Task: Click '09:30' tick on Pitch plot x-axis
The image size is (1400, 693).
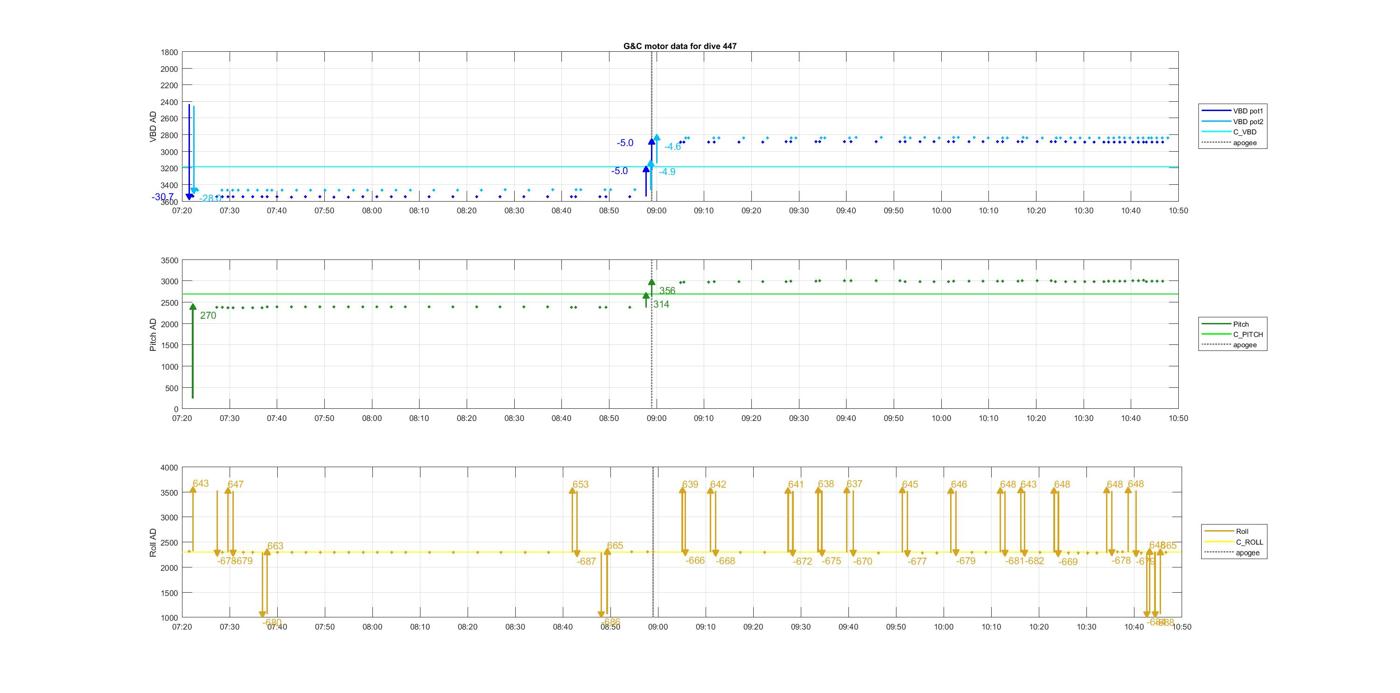Action: pyautogui.click(x=799, y=419)
